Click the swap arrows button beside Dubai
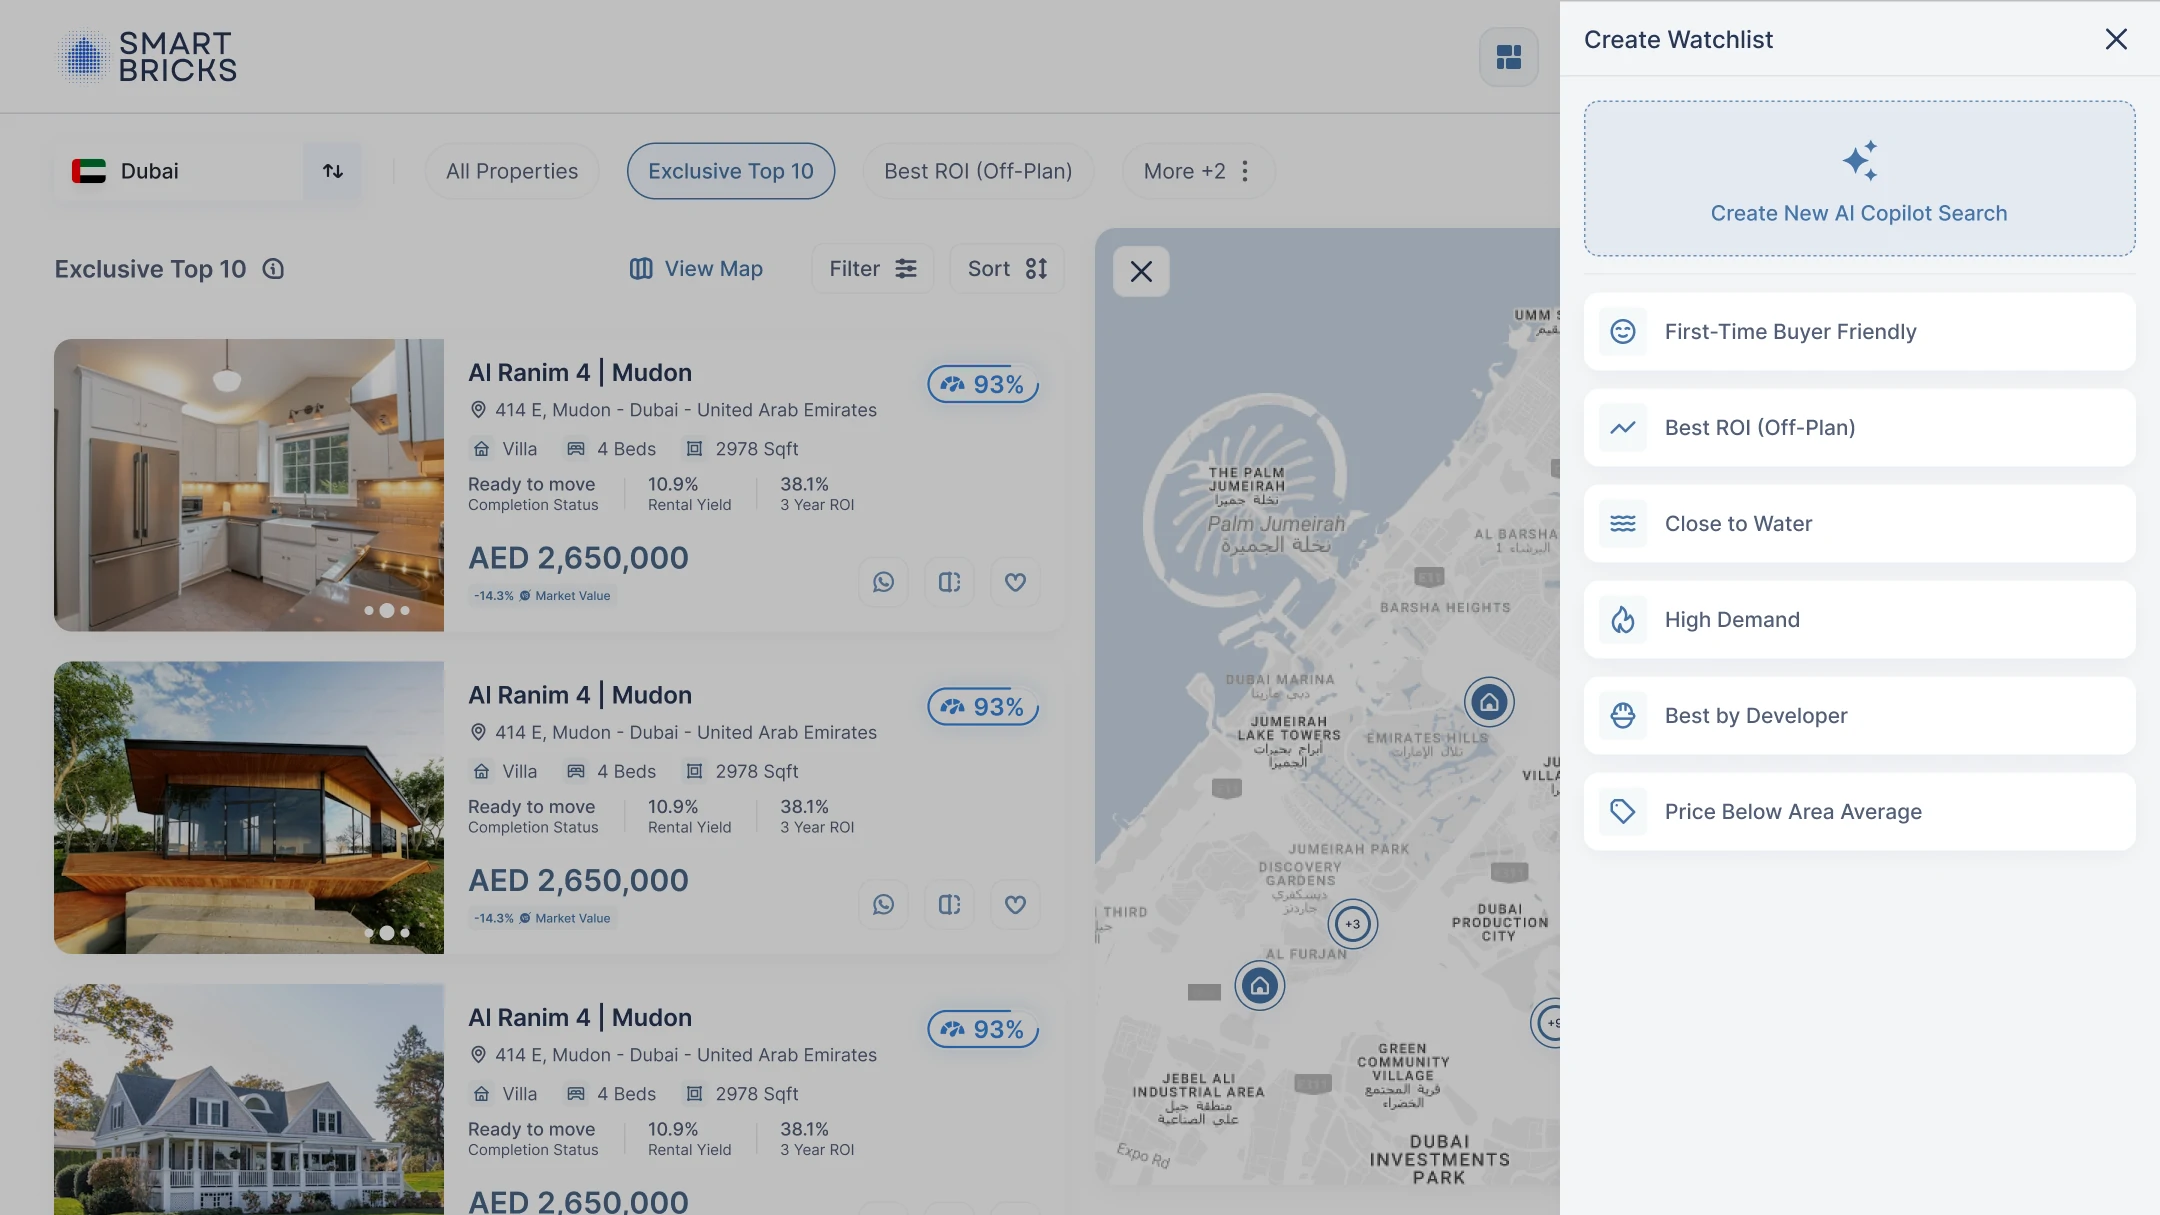Image resolution: width=2160 pixels, height=1215 pixels. click(x=333, y=171)
